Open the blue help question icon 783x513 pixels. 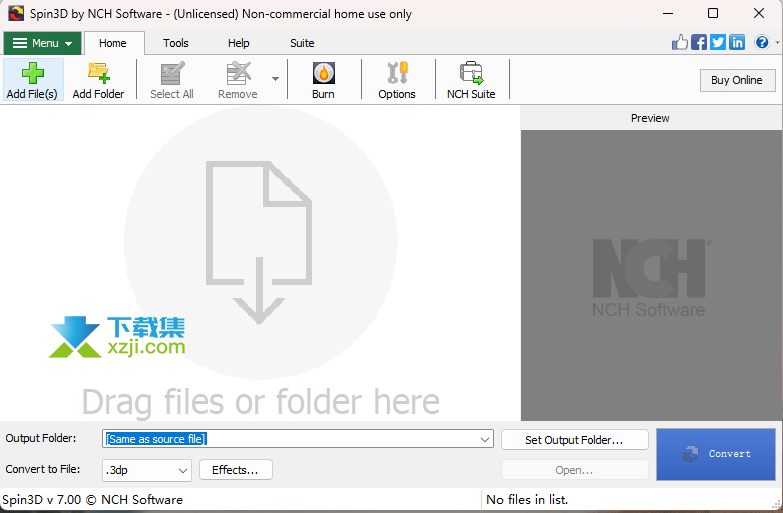click(762, 42)
